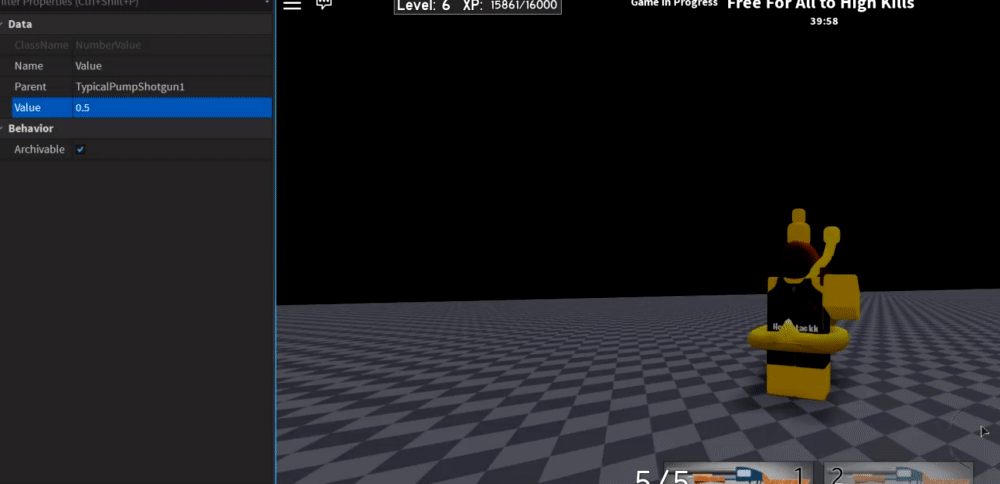Click the 'Game in Progress' status text
This screenshot has height=484, width=1000.
[x=674, y=3]
